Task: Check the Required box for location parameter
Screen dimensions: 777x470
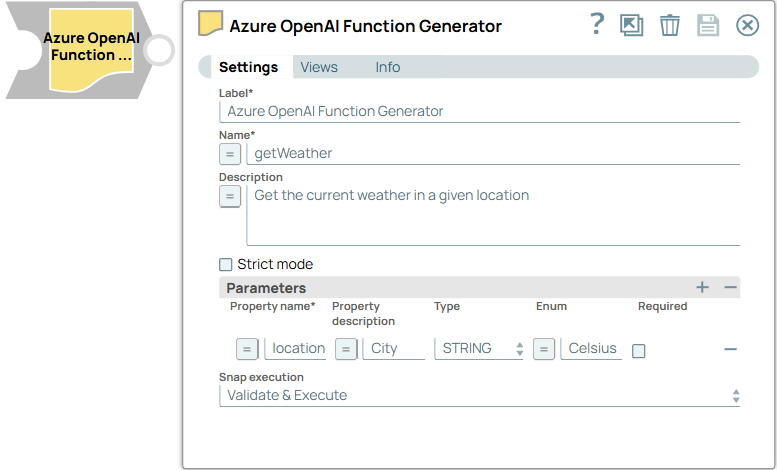Action: coord(639,351)
